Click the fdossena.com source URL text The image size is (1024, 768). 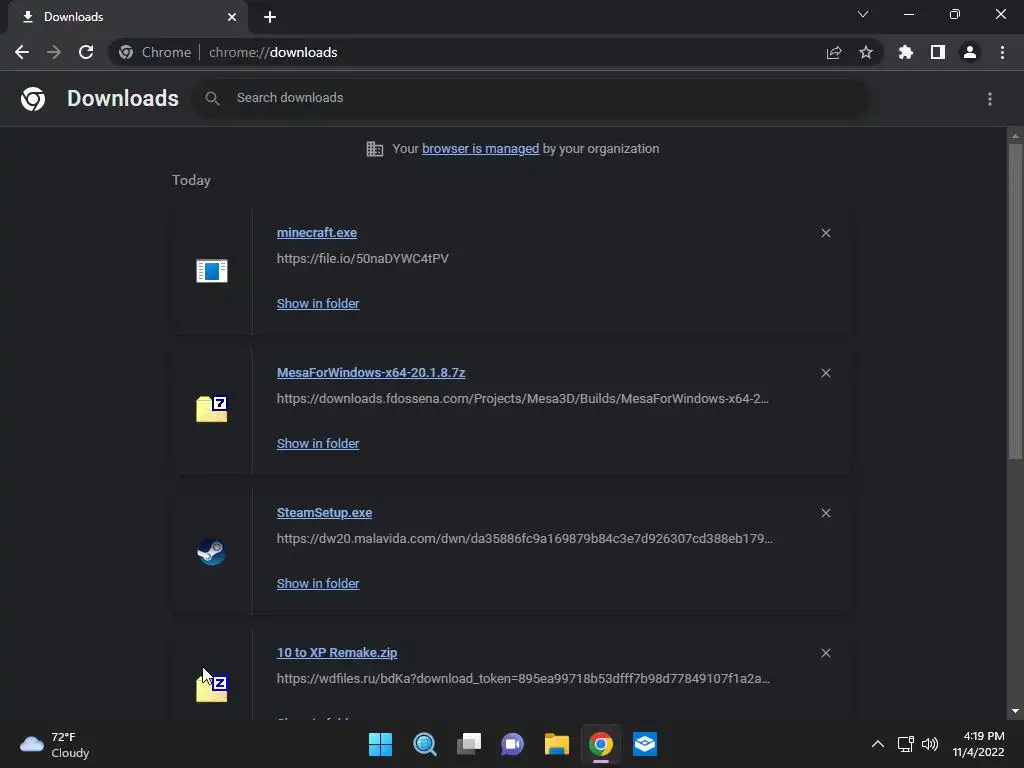pos(522,398)
